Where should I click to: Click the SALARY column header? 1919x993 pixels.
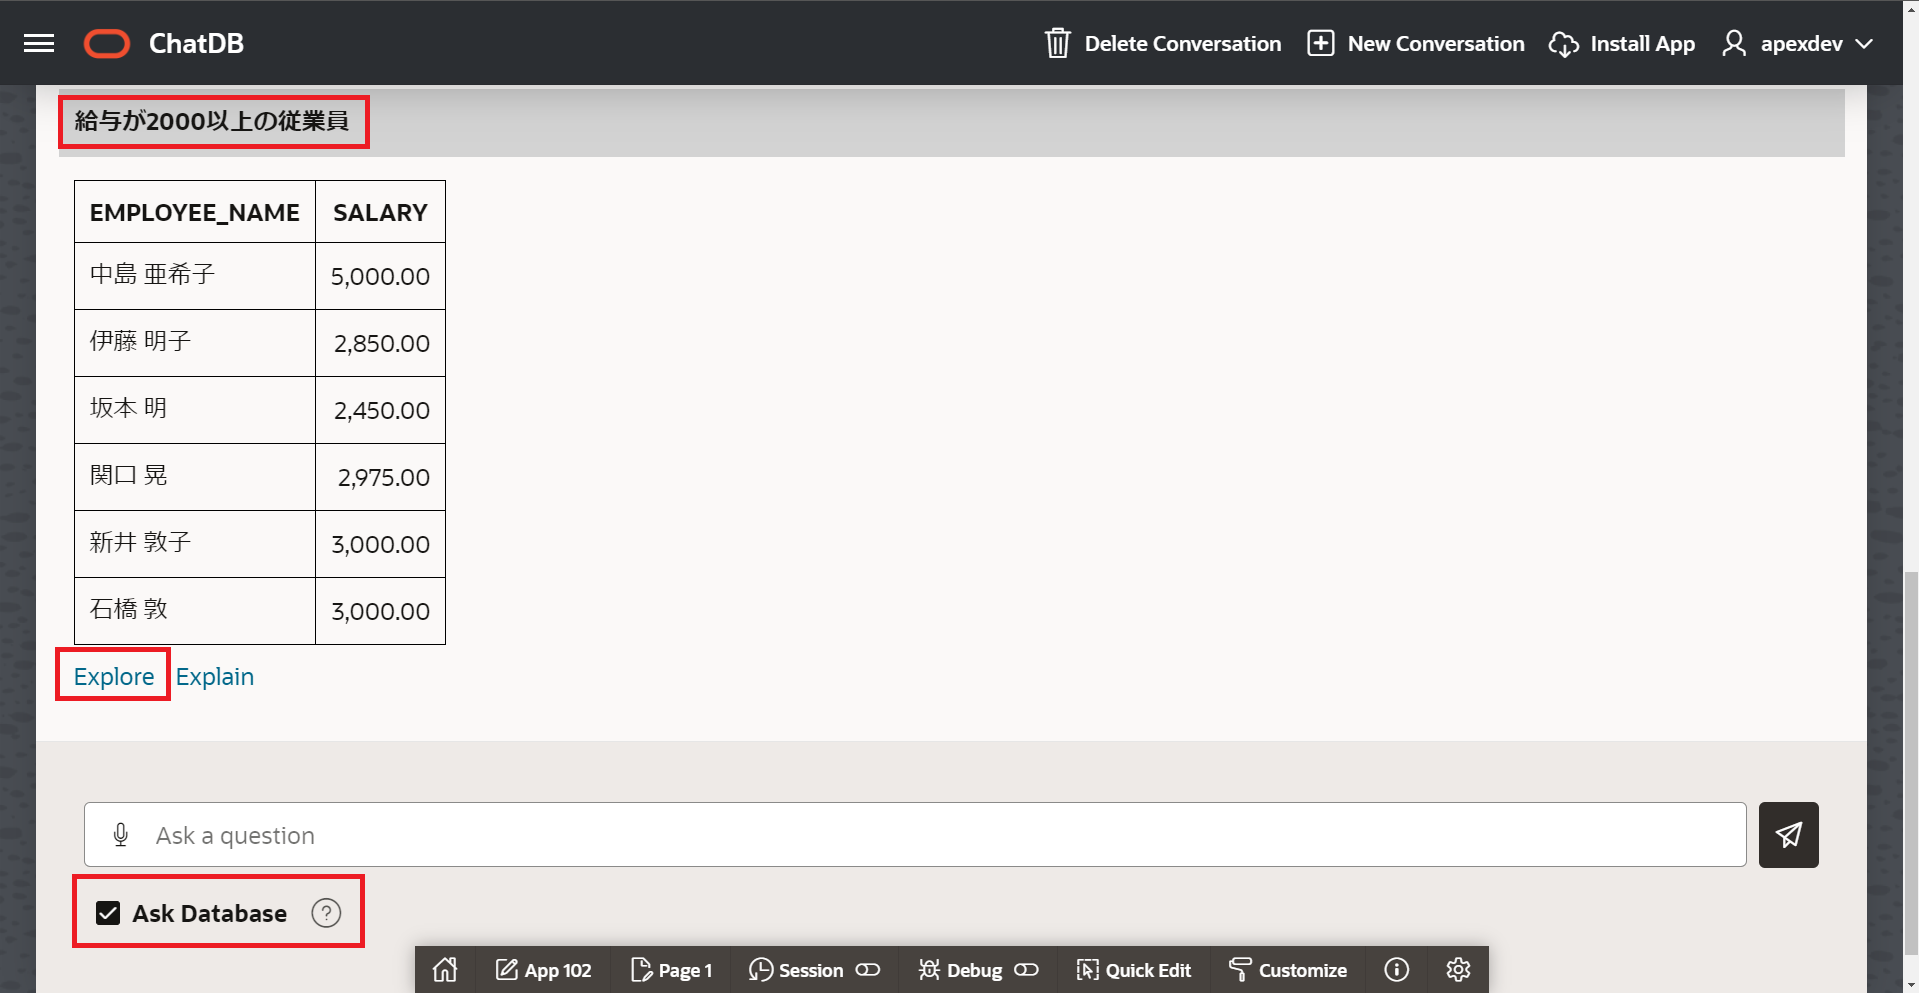(380, 212)
